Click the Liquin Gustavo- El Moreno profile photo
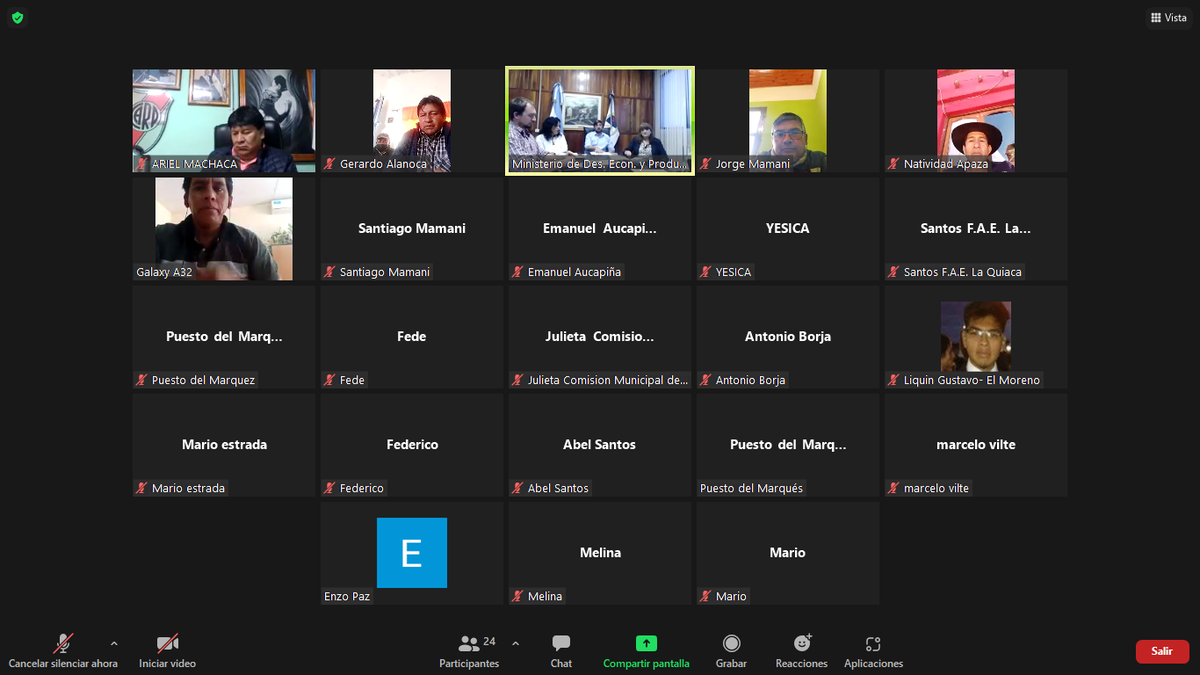The image size is (1200, 675). point(976,336)
